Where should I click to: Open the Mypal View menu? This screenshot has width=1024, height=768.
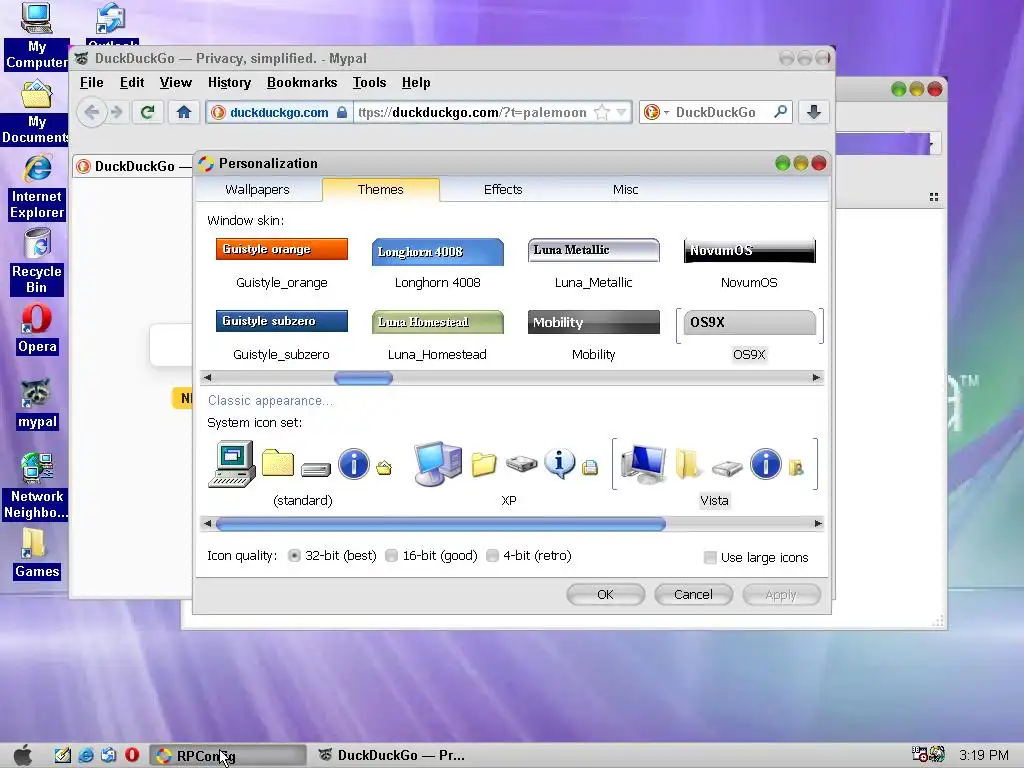pos(176,82)
